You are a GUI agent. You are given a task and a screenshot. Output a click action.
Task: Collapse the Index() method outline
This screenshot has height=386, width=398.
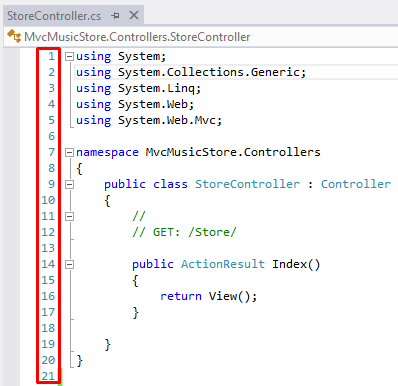(x=69, y=264)
